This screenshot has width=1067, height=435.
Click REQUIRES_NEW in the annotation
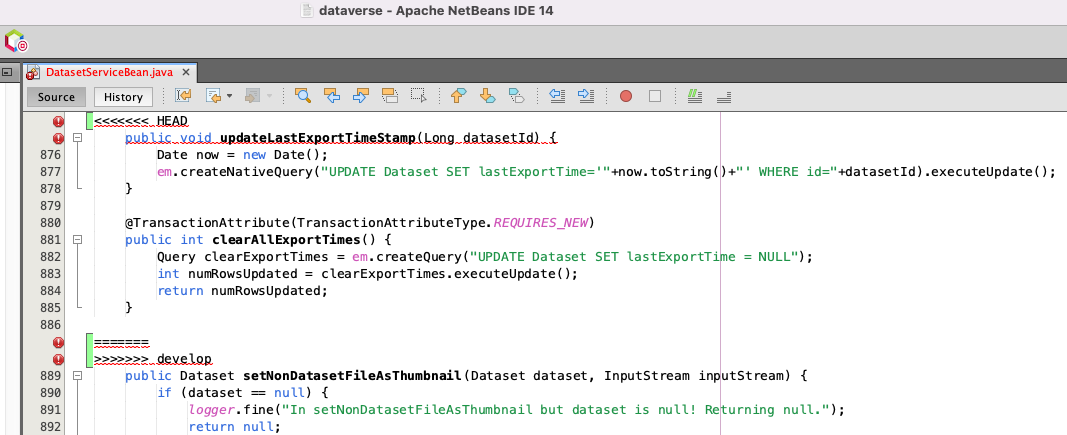(541, 223)
